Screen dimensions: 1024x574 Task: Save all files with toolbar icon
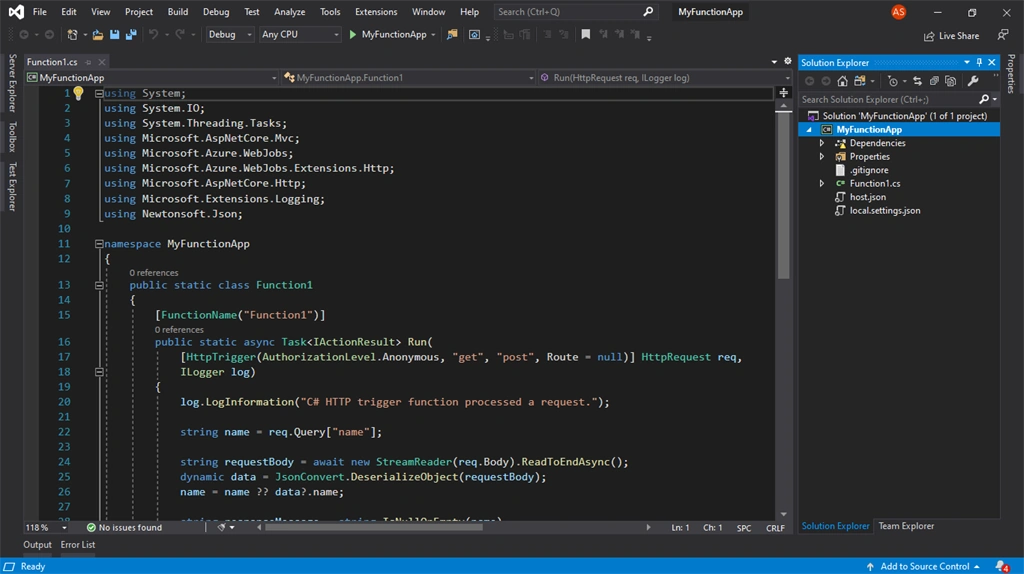131,35
